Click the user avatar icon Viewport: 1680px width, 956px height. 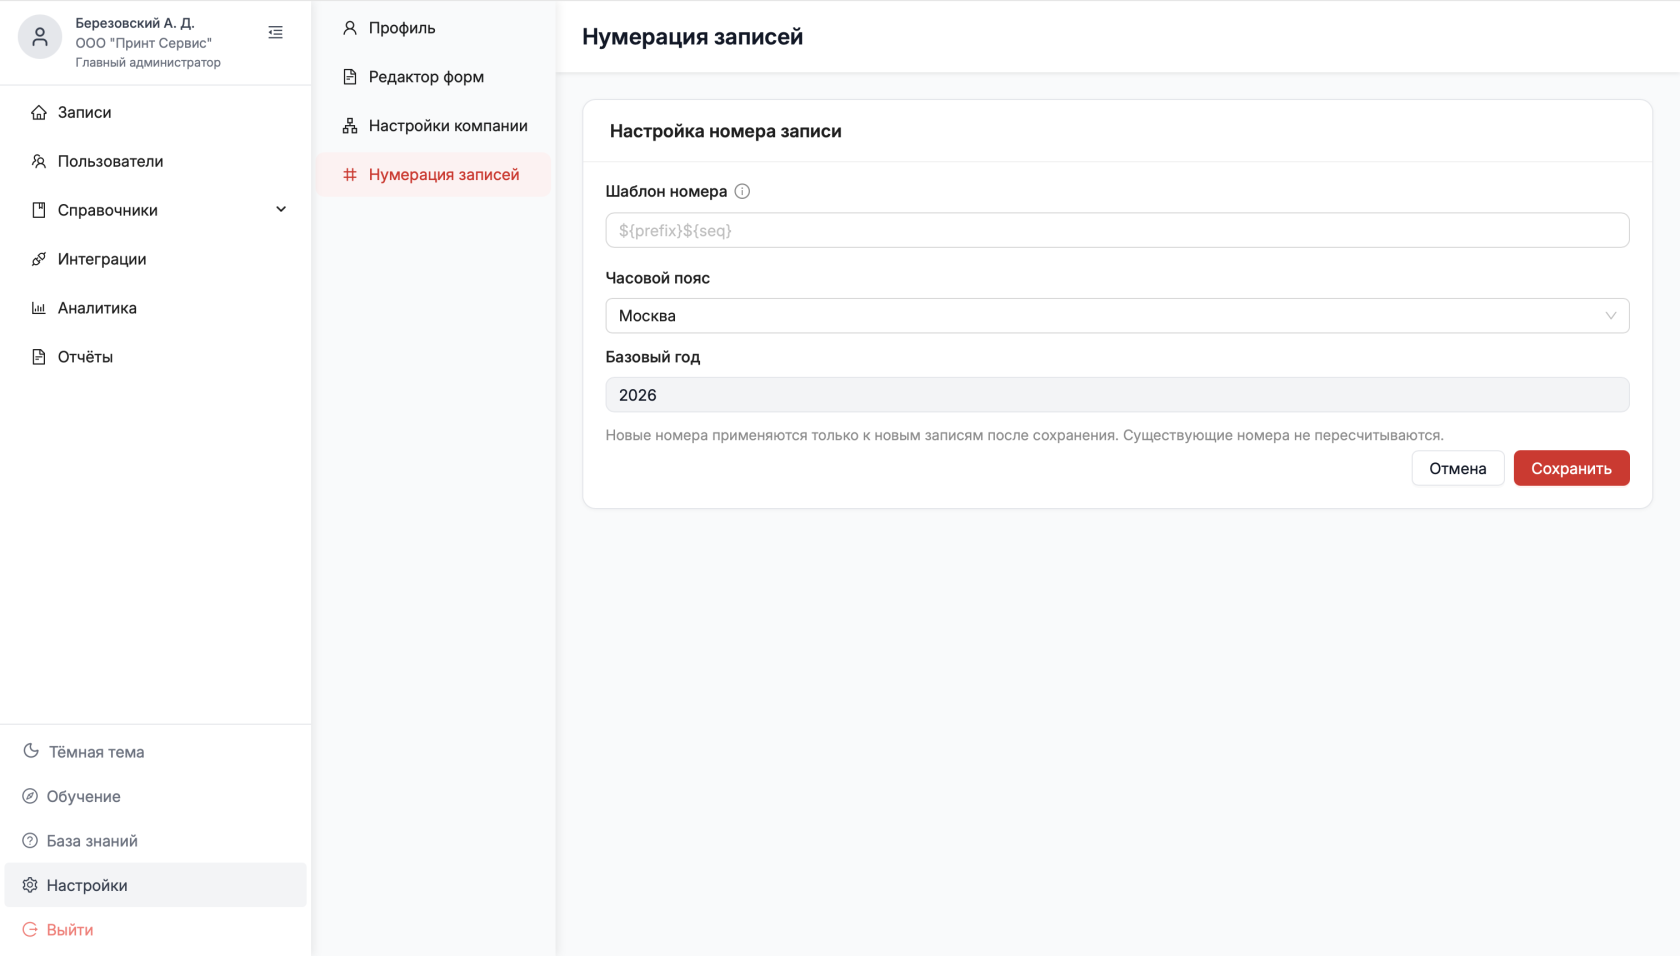coord(40,37)
